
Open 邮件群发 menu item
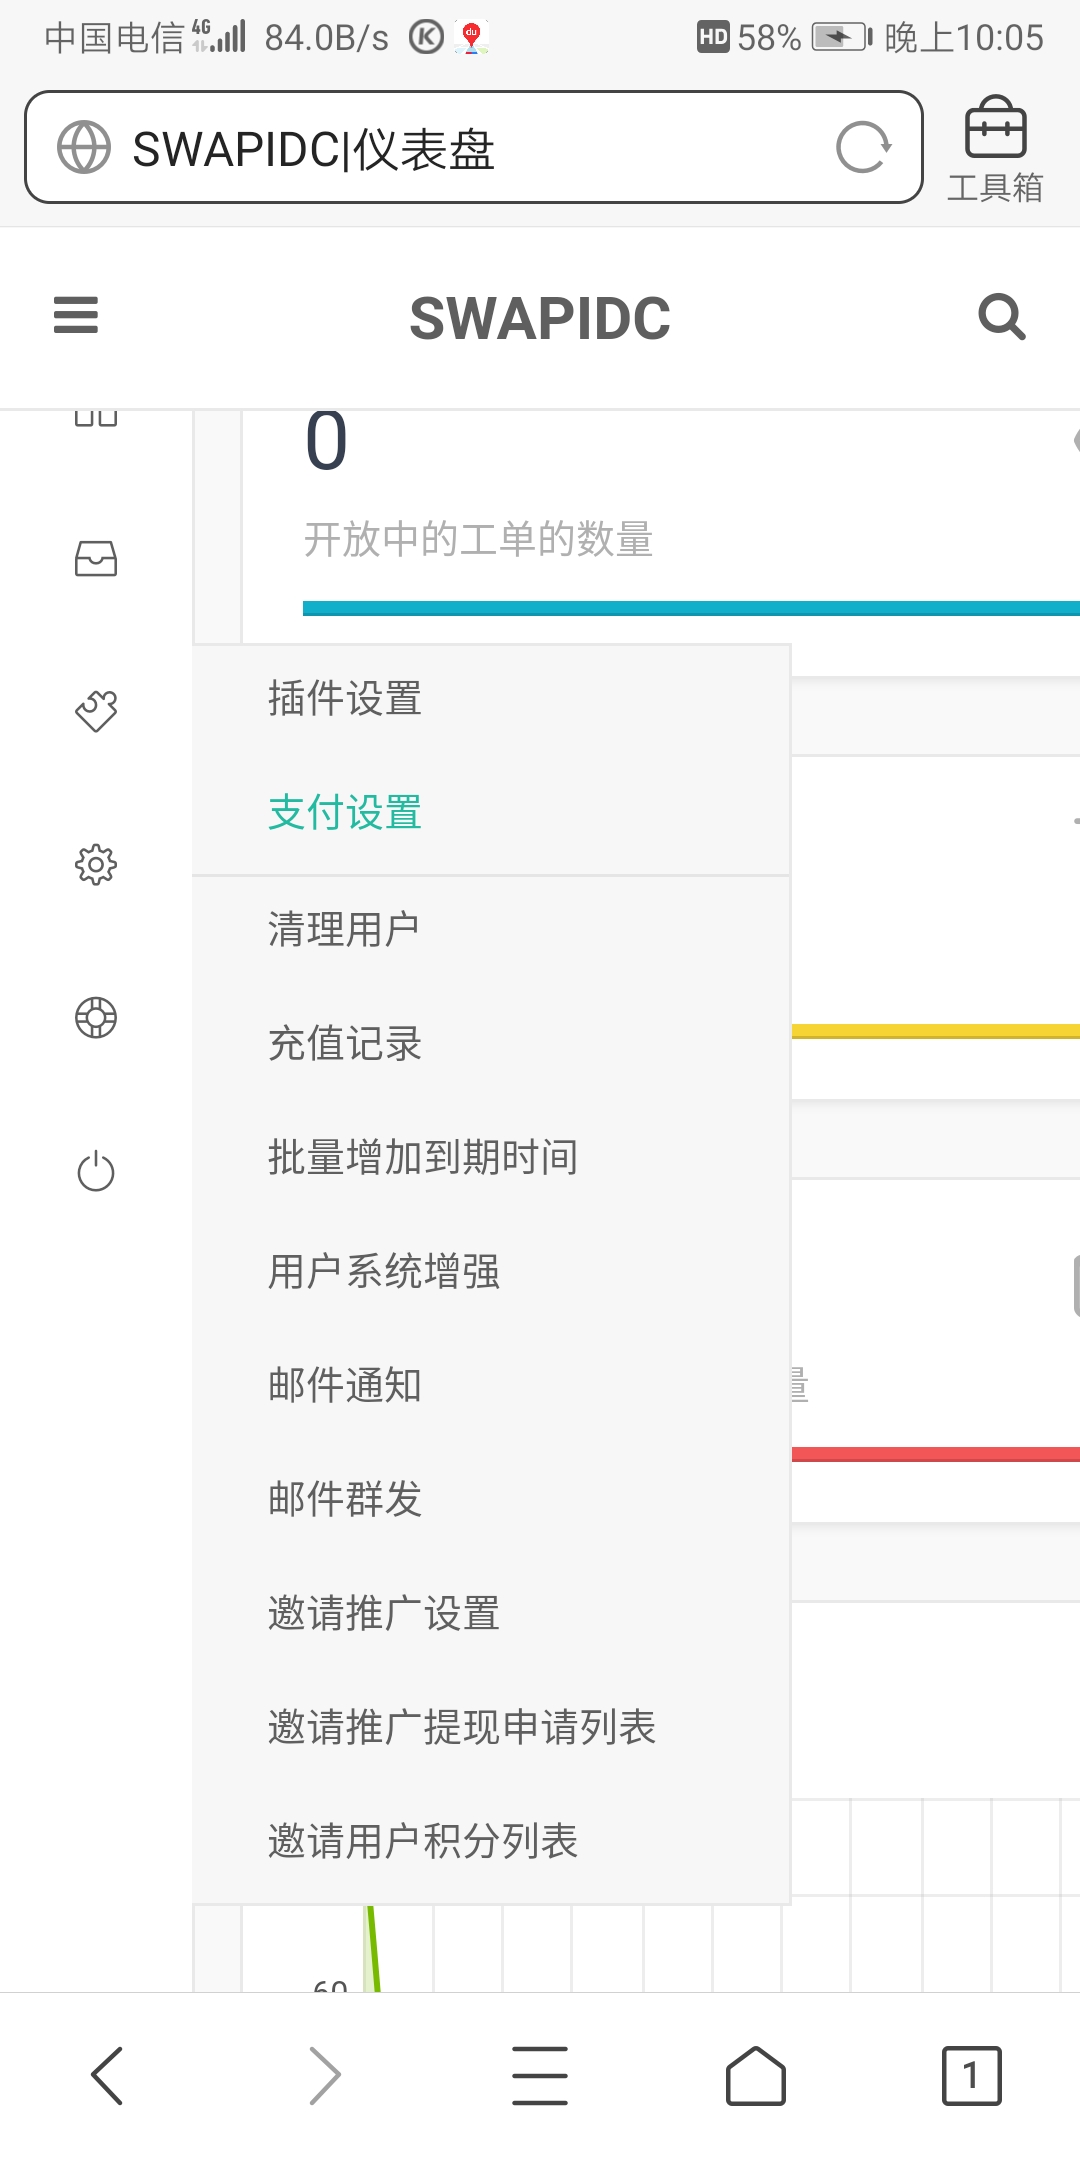345,1499
